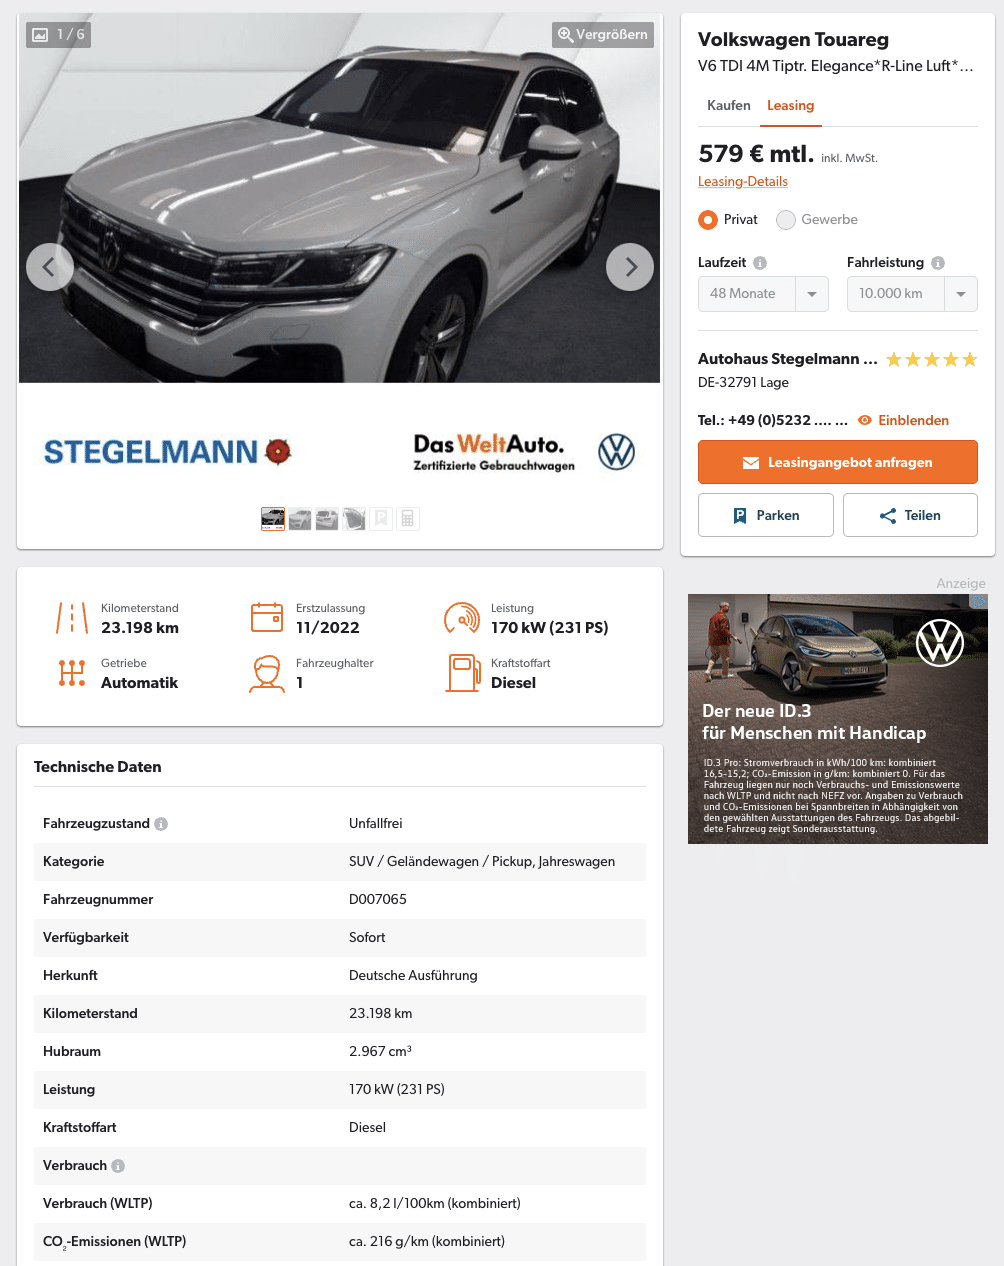
Task: Open info icon next to Fahrleistung
Action: pyautogui.click(x=938, y=263)
